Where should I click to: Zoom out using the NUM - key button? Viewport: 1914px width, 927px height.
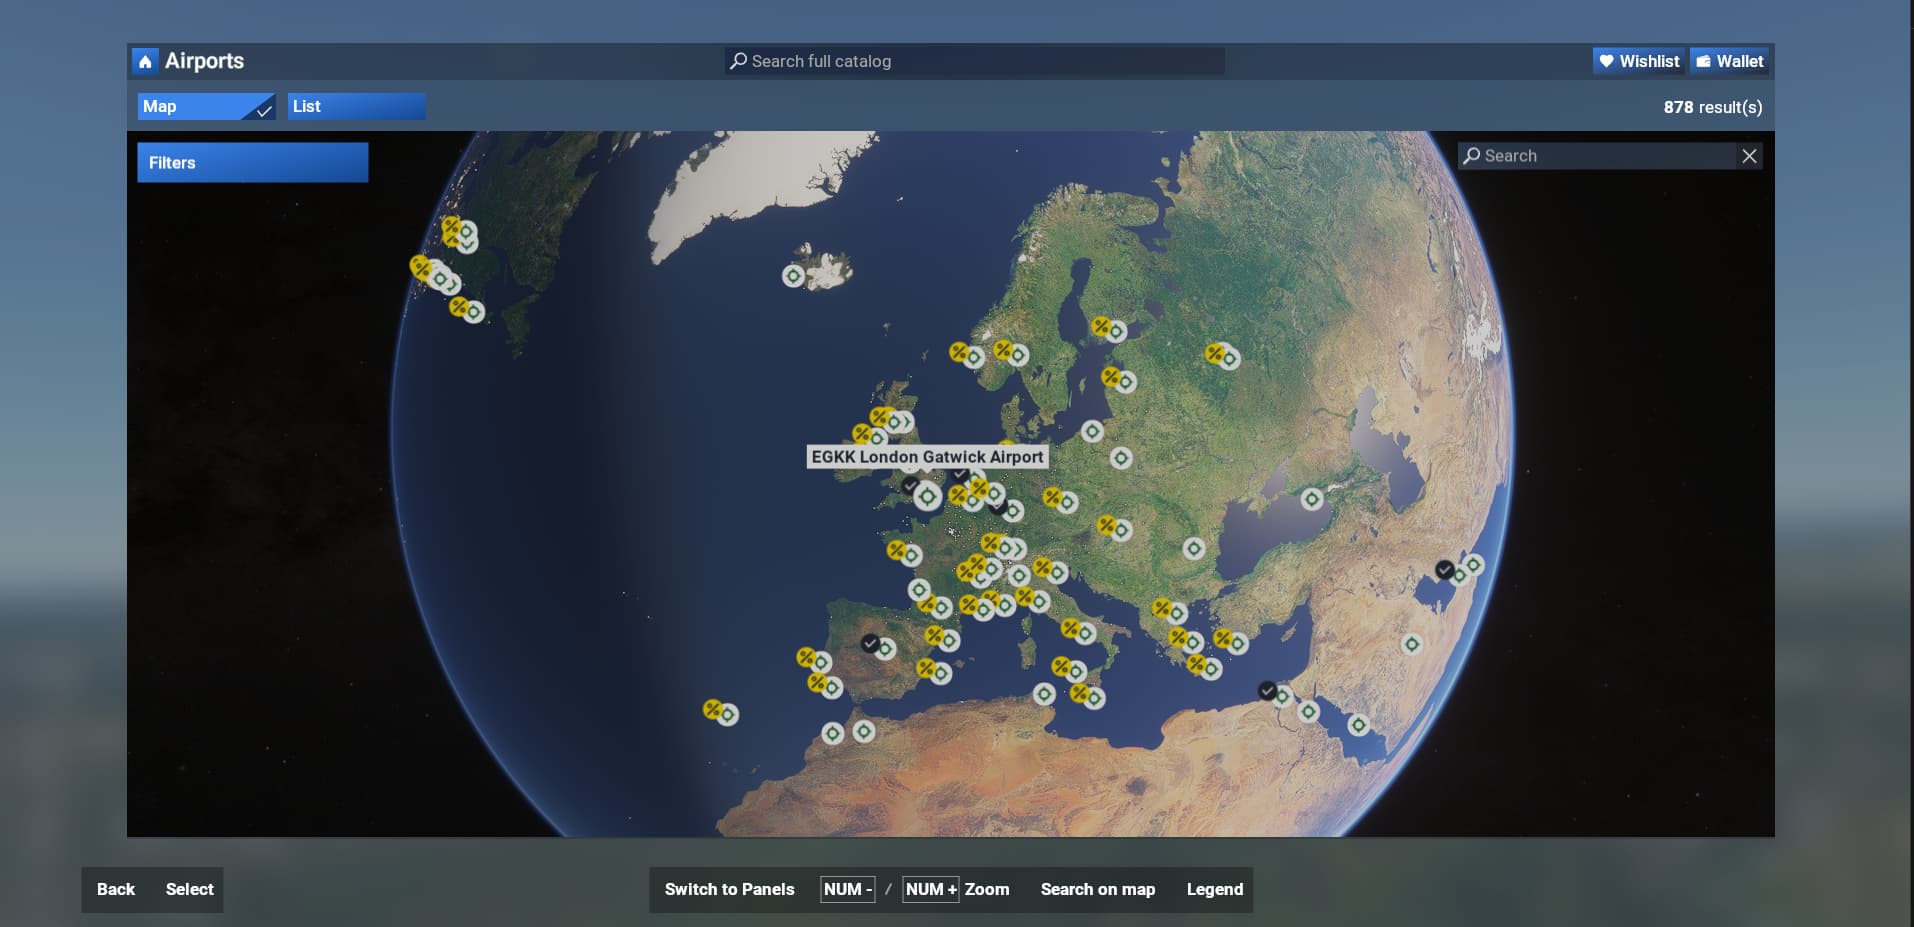pyautogui.click(x=848, y=889)
